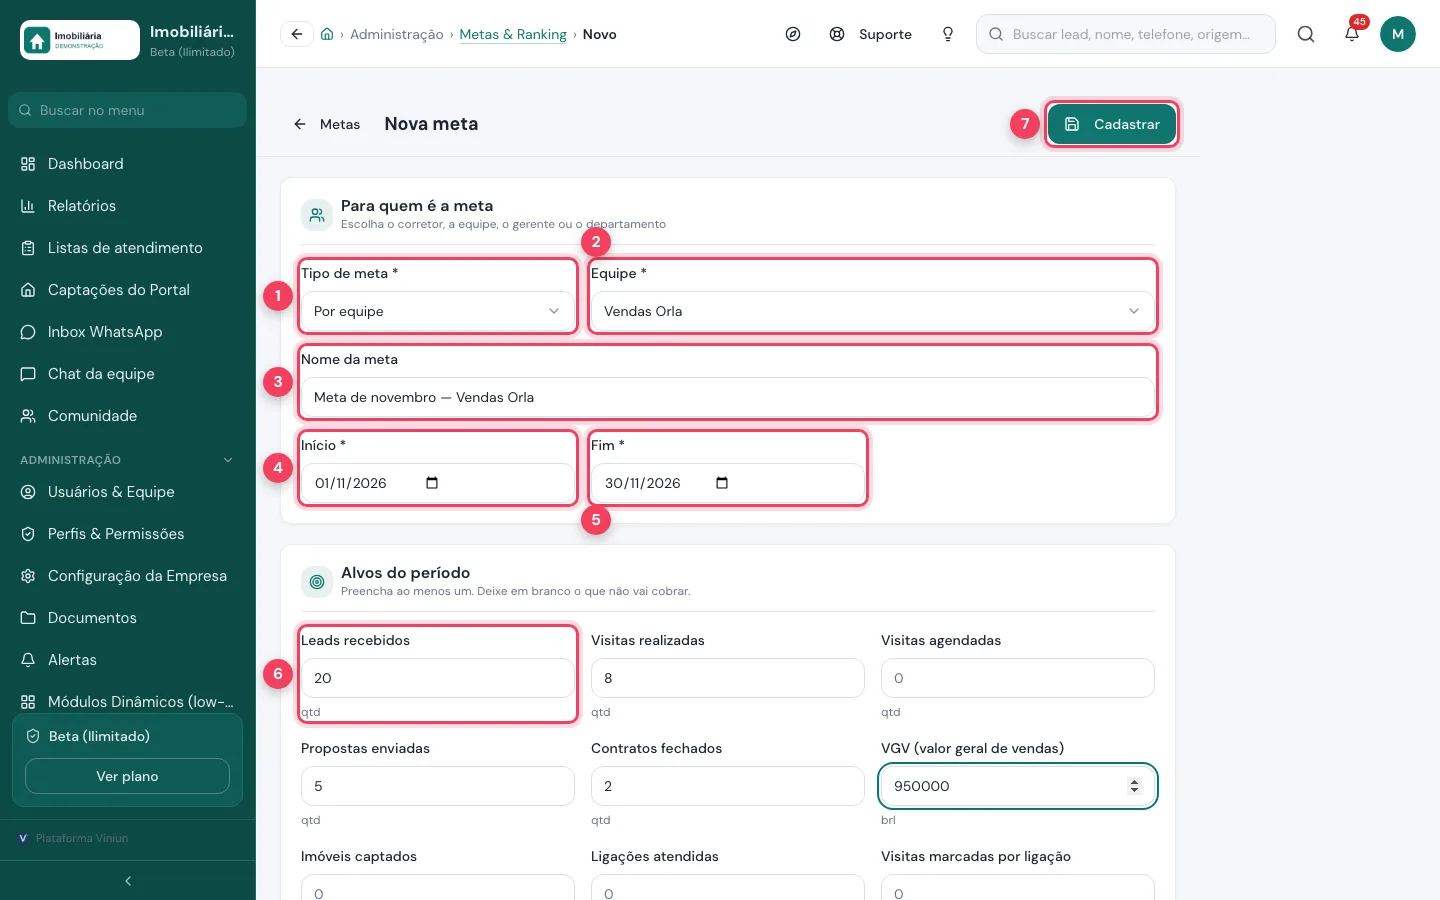Image resolution: width=1440 pixels, height=900 pixels.
Task: Click the Usuários & Equipe user icon
Action: (x=28, y=492)
